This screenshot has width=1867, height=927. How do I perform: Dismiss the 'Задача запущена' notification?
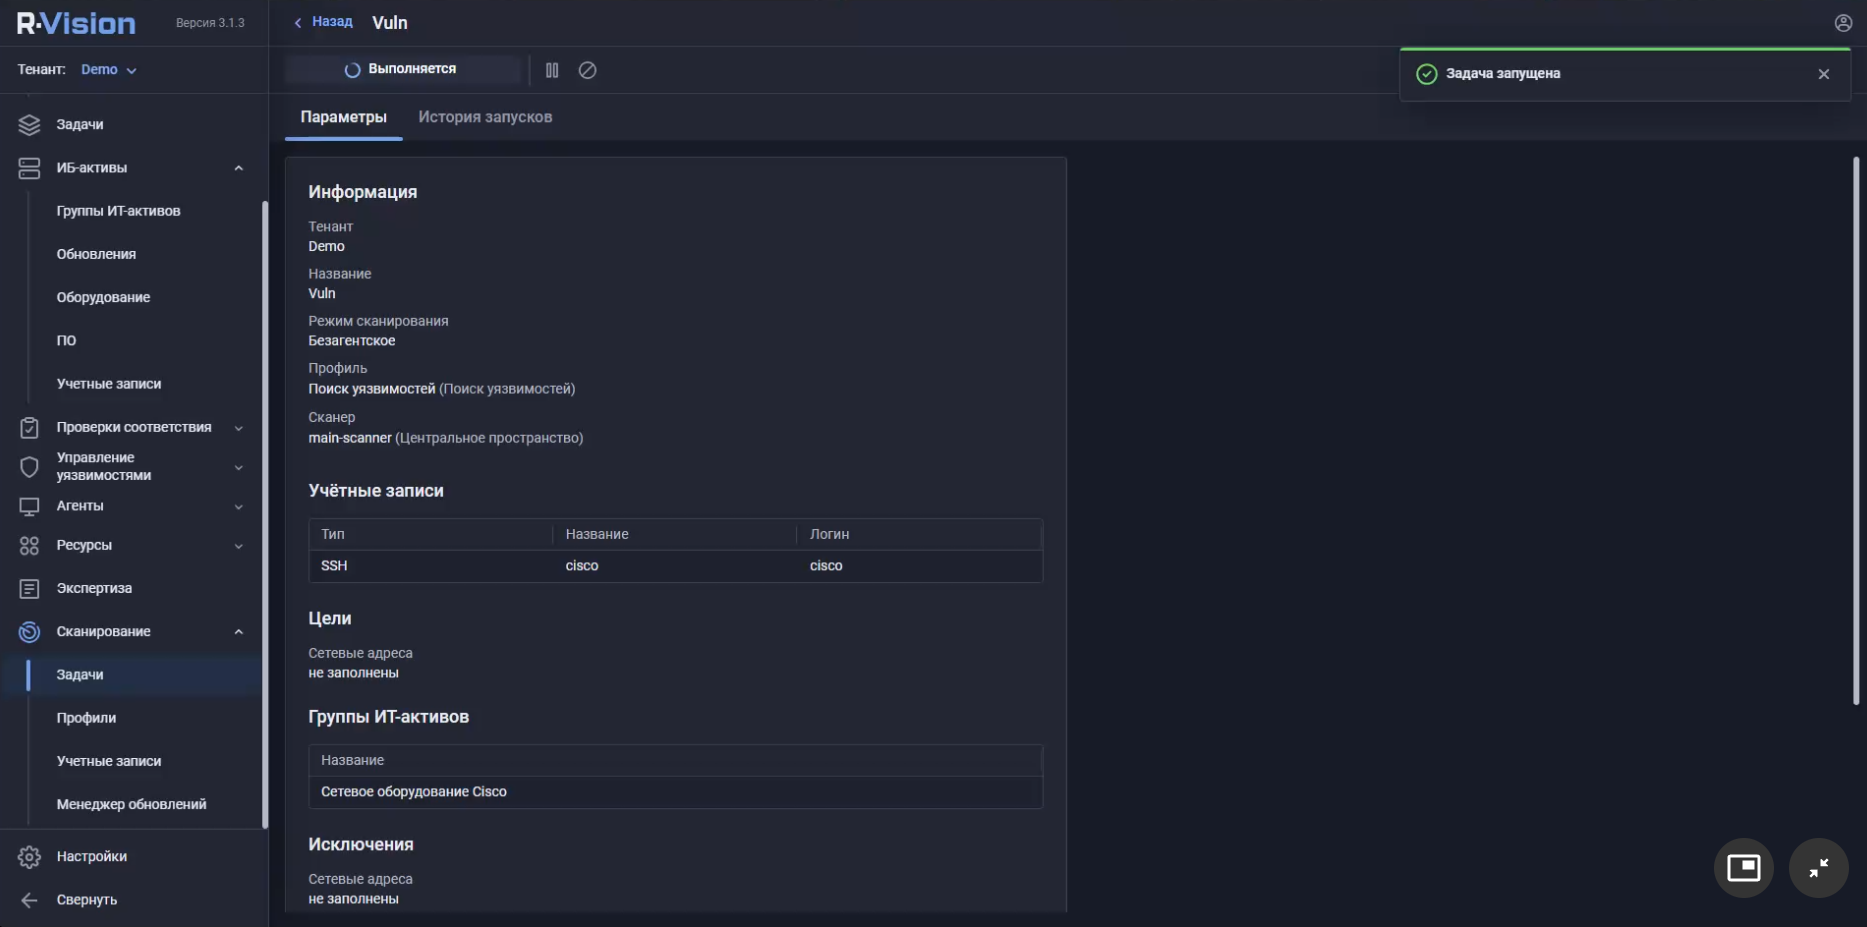tap(1823, 74)
